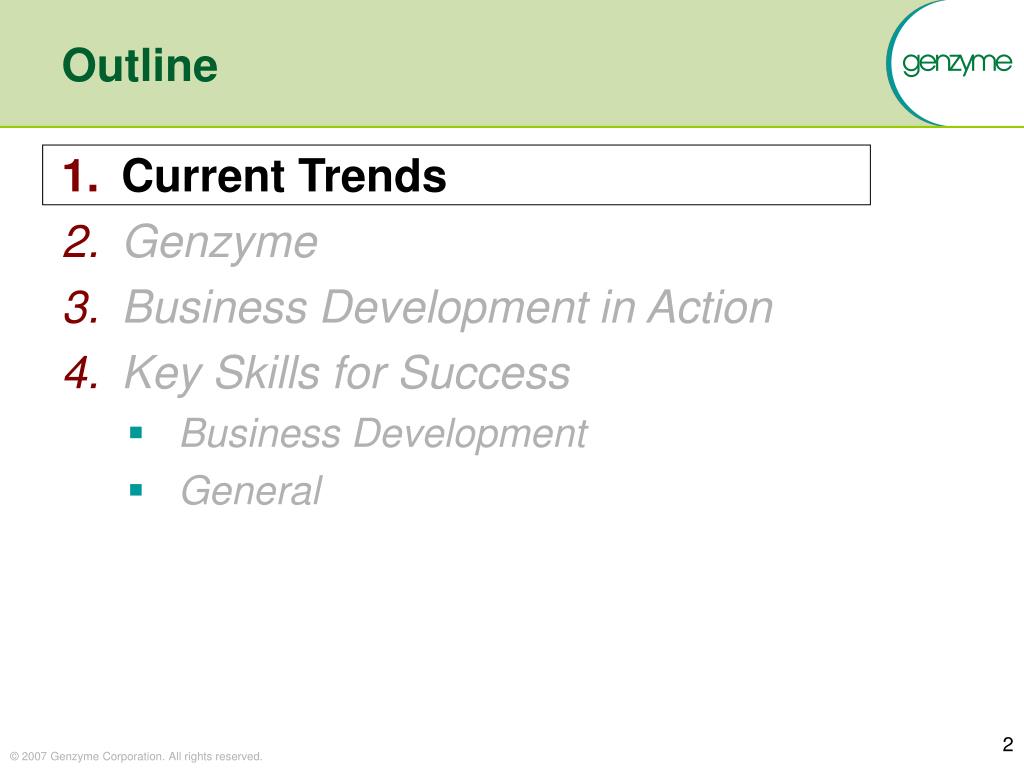The width and height of the screenshot is (1024, 768).
Task: Click the Current Trends heading
Action: coord(284,176)
